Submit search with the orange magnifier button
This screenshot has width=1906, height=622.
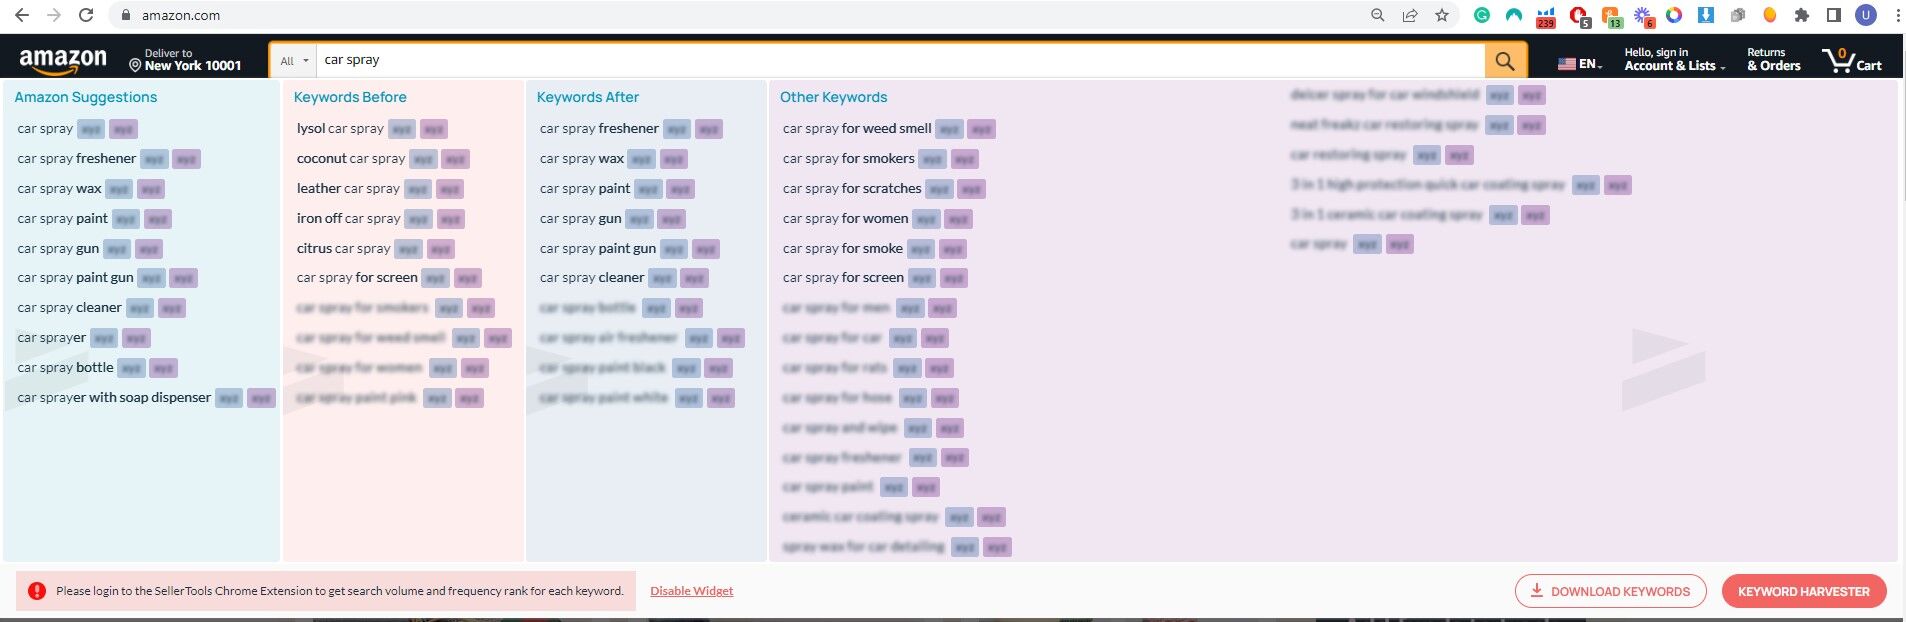tap(1505, 61)
